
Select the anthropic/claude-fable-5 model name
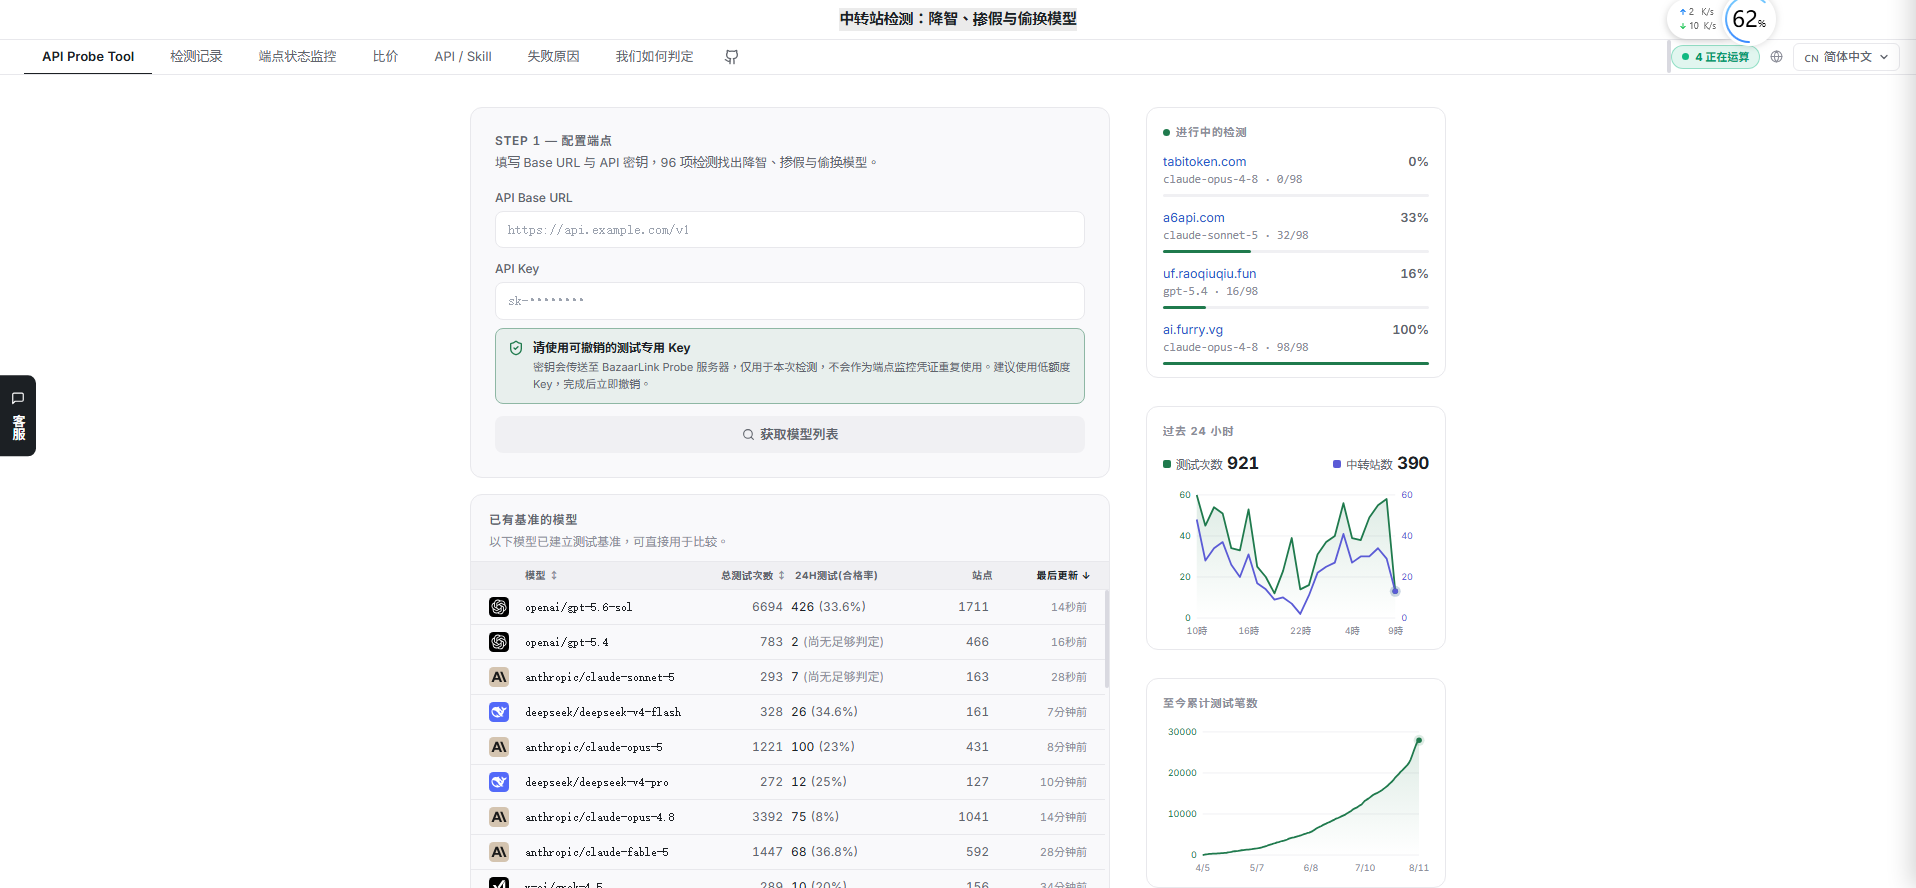(x=597, y=852)
